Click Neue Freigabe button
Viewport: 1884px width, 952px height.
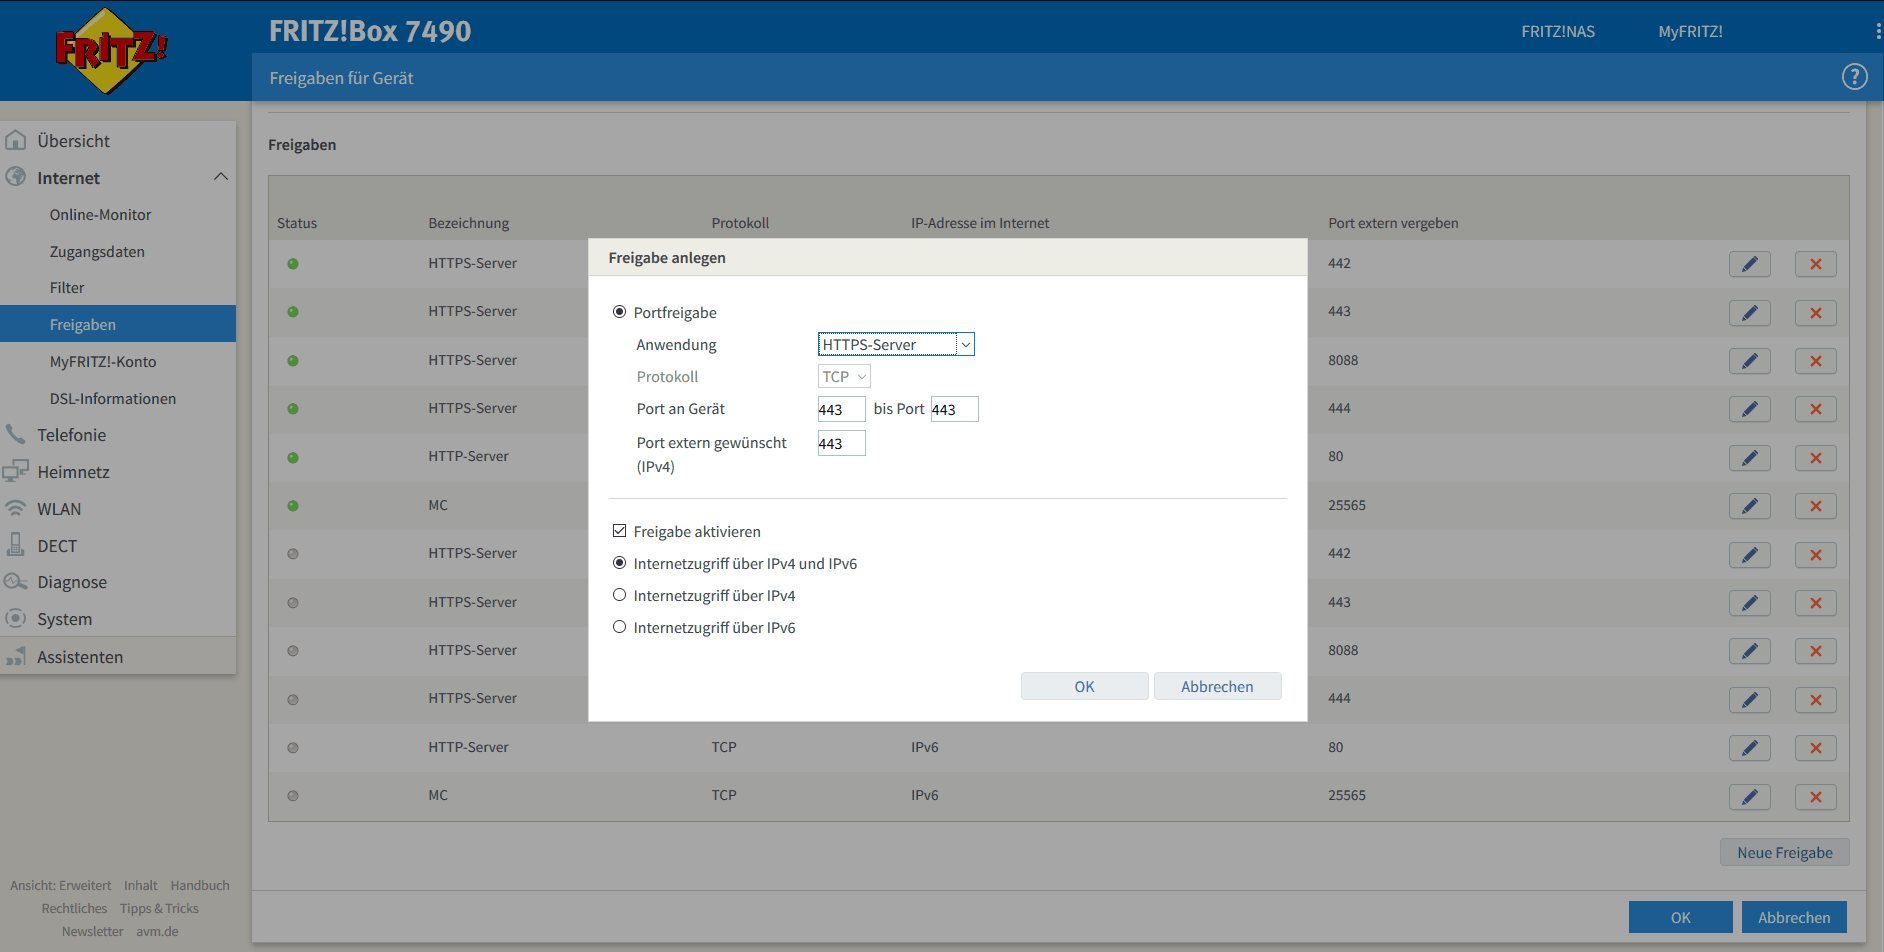point(1784,852)
